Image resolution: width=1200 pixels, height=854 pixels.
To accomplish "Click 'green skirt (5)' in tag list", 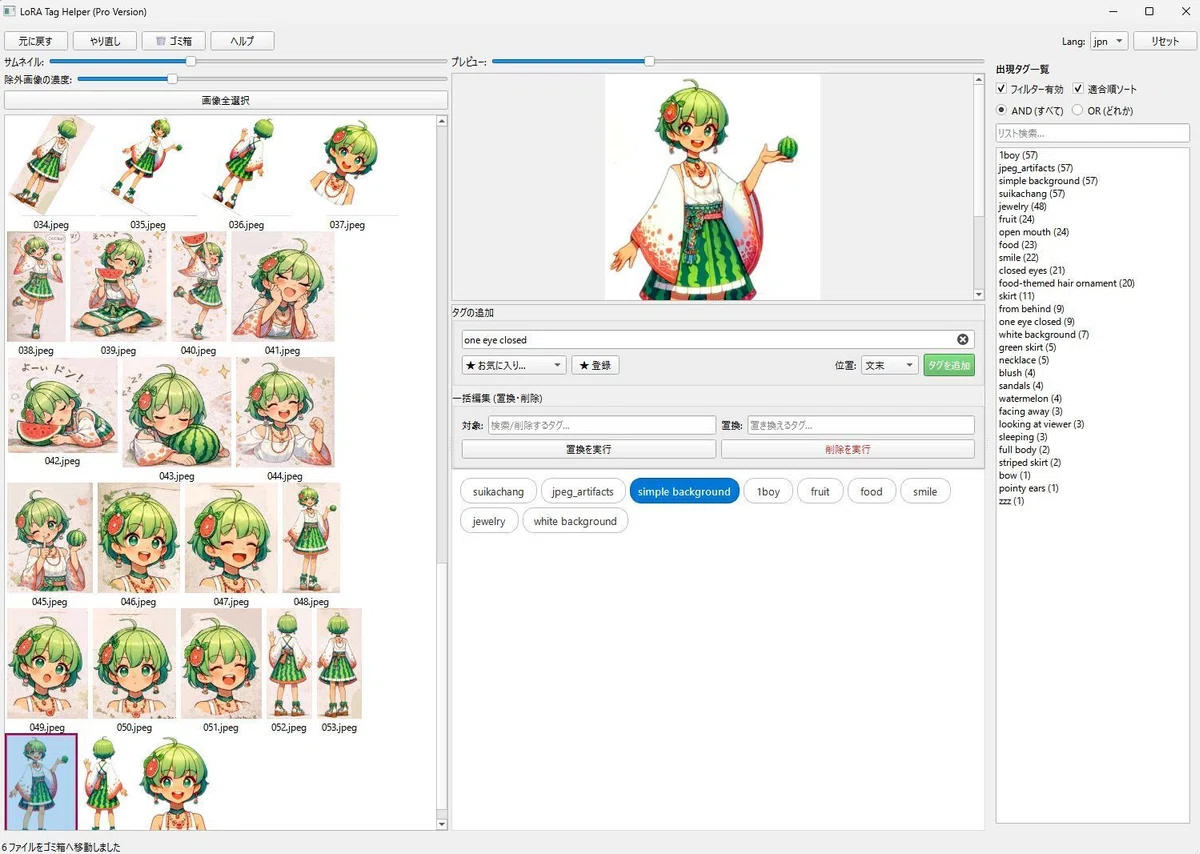I will (x=1027, y=347).
